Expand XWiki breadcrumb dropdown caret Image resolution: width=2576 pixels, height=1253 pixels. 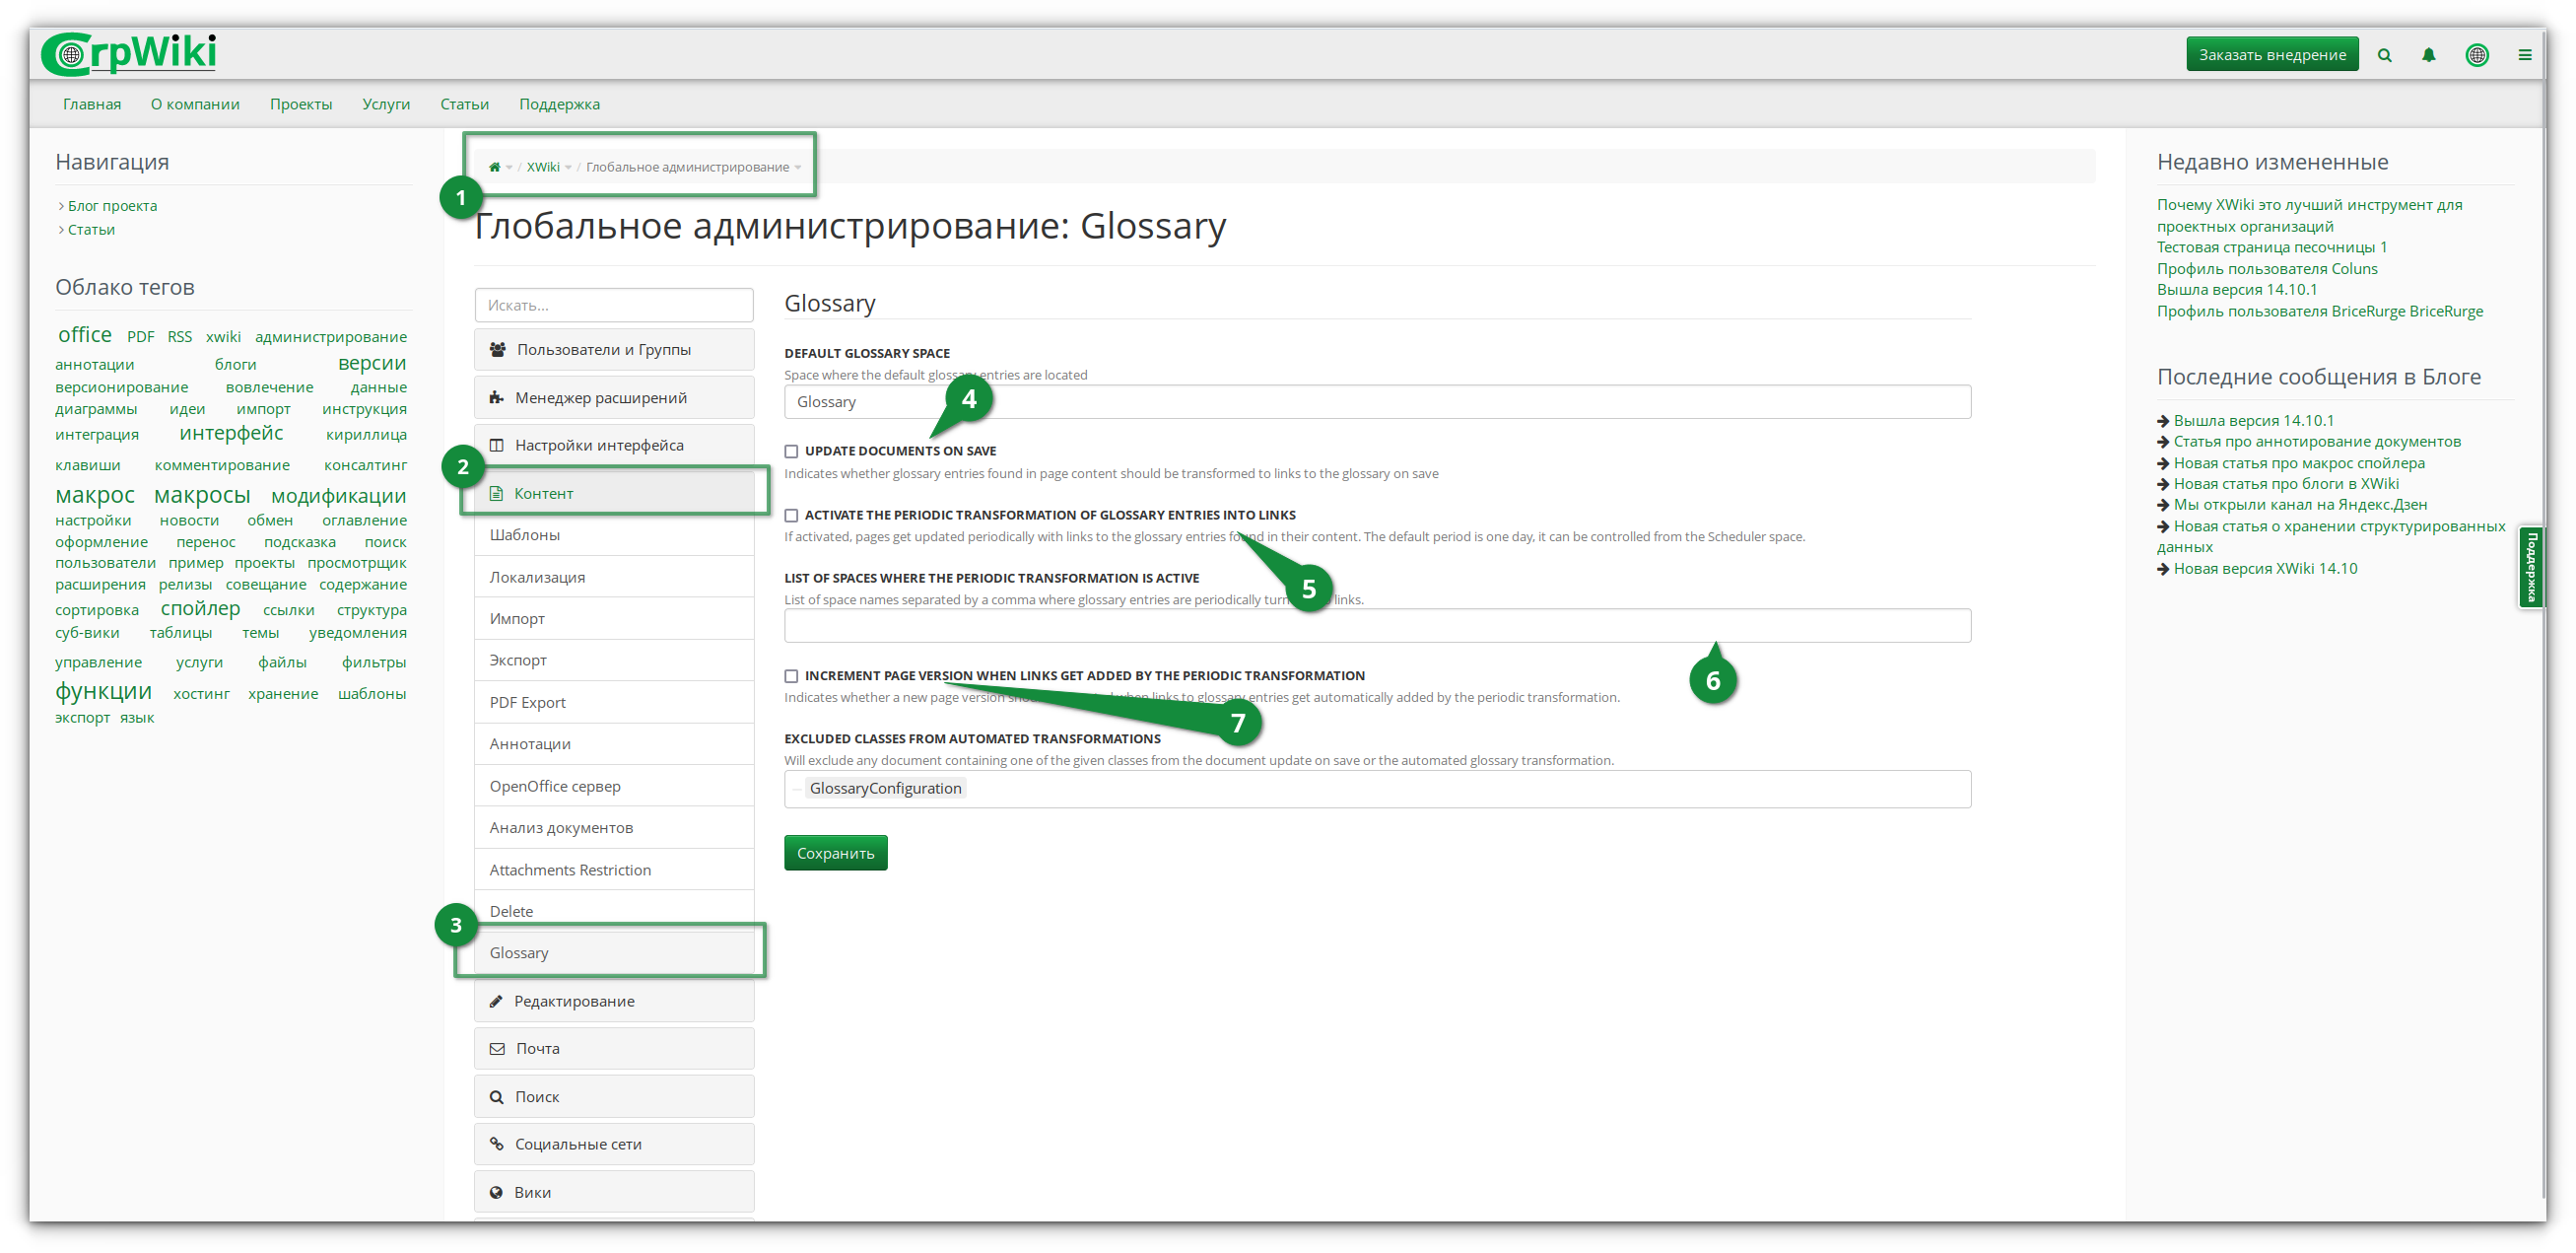(568, 168)
